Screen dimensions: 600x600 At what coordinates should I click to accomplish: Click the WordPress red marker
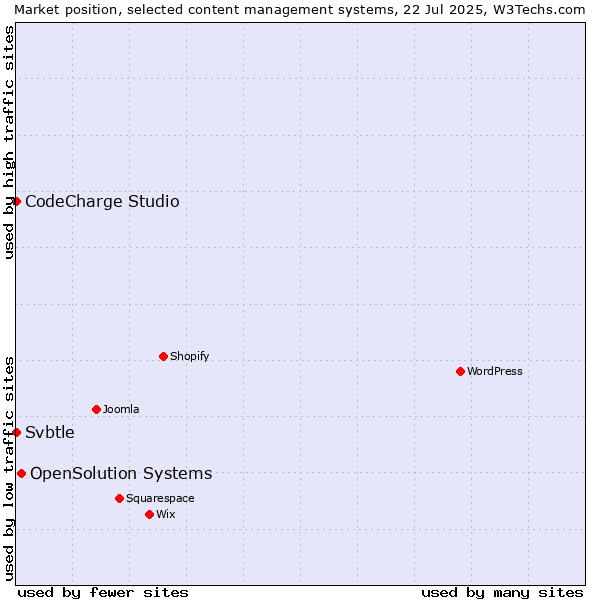point(460,372)
